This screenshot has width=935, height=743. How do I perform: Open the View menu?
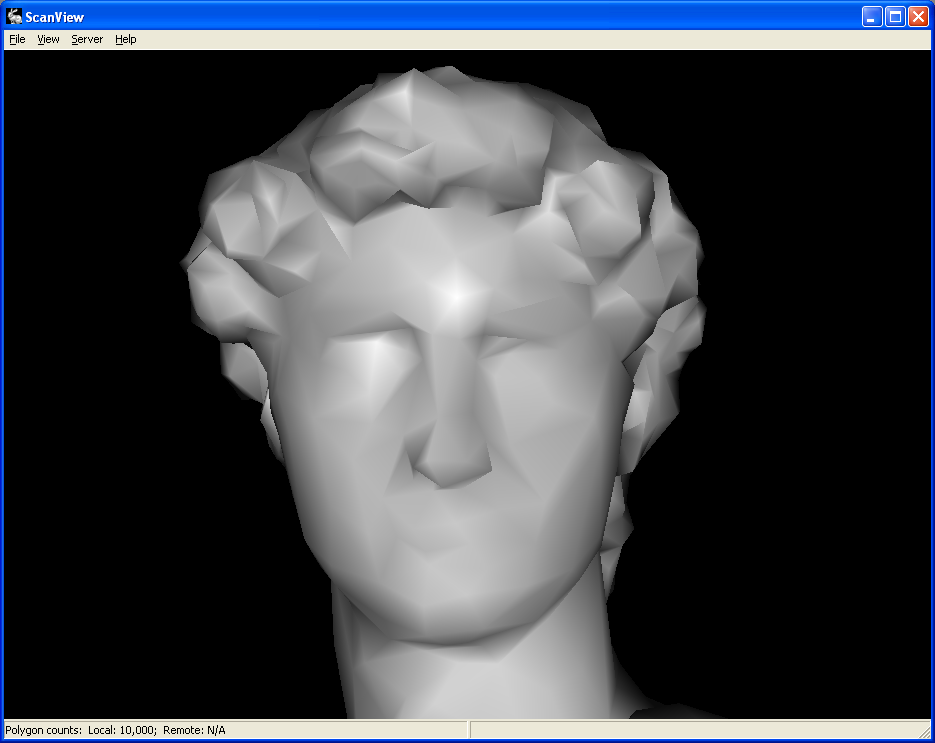[x=48, y=39]
